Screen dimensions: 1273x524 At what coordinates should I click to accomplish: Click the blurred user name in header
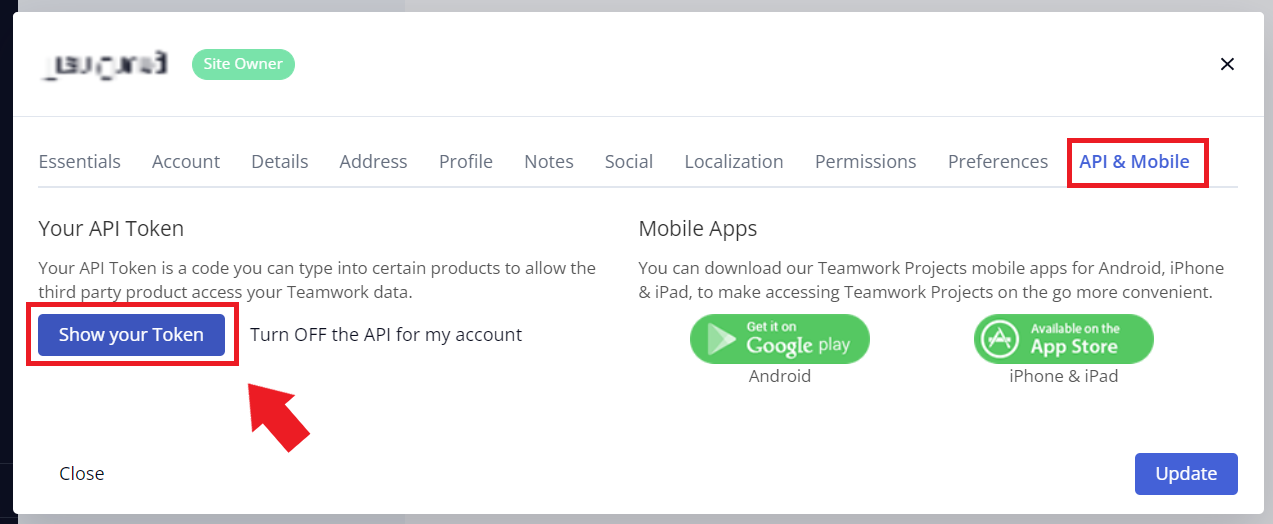(105, 65)
